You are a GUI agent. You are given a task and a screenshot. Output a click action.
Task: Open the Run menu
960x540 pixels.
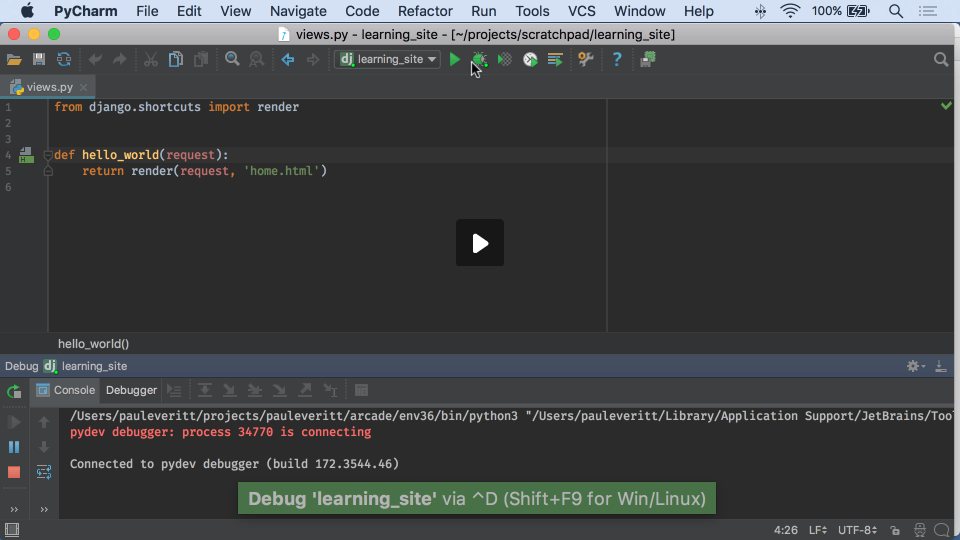(x=484, y=11)
